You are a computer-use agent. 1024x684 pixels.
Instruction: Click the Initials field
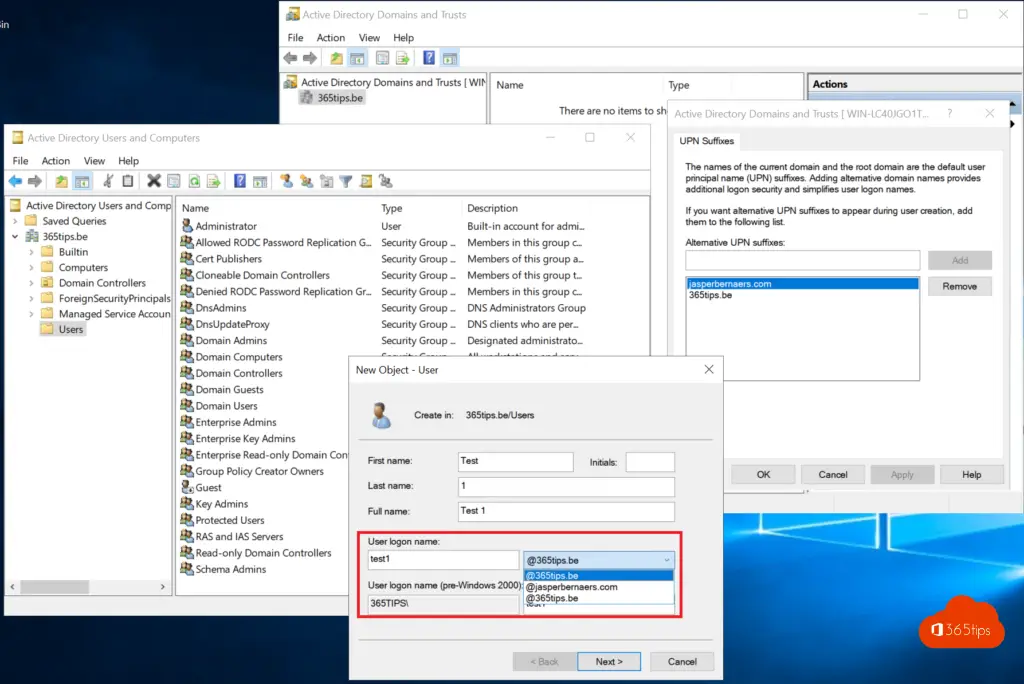click(x=650, y=461)
